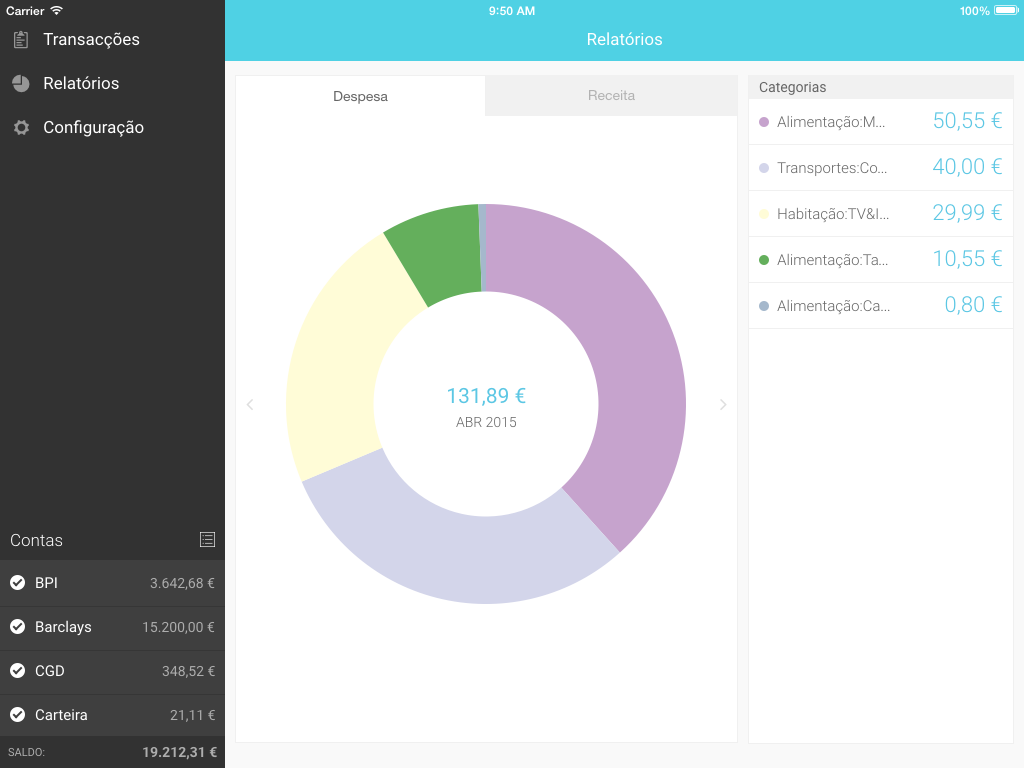
Task: Toggle the Barclays account checkmark
Action: point(17,627)
